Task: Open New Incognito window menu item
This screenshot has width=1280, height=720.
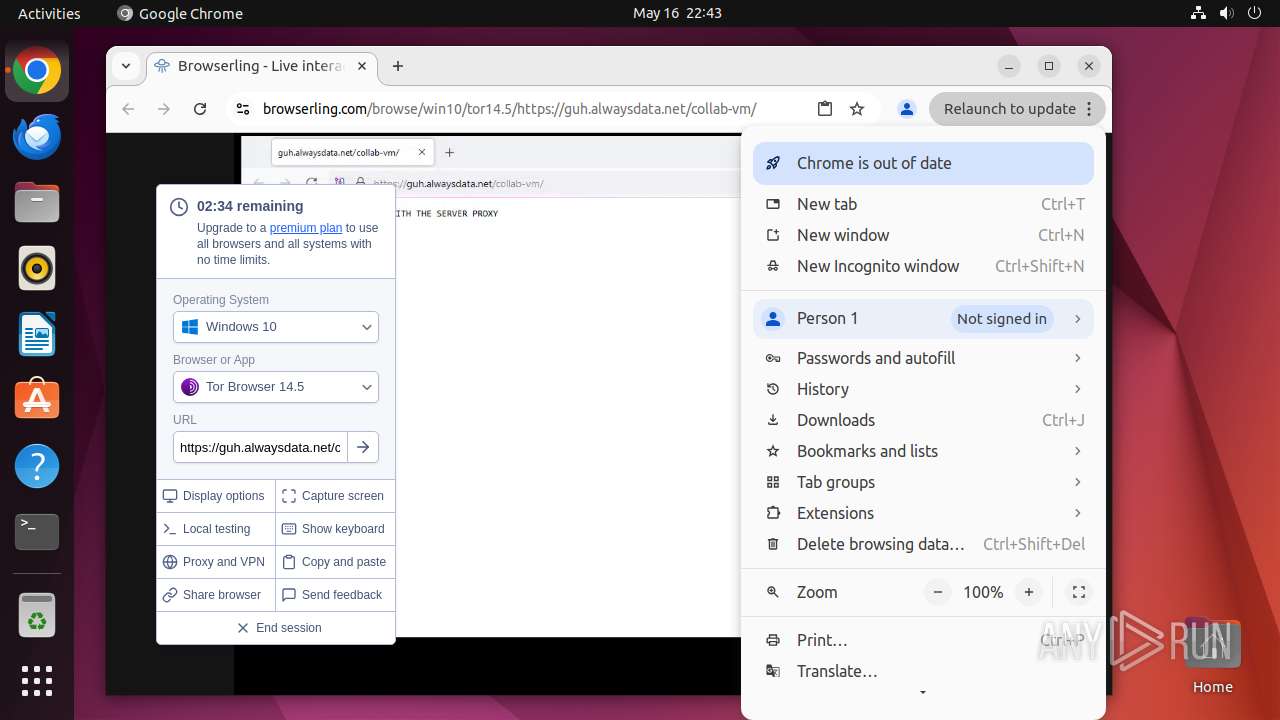Action: click(x=923, y=266)
